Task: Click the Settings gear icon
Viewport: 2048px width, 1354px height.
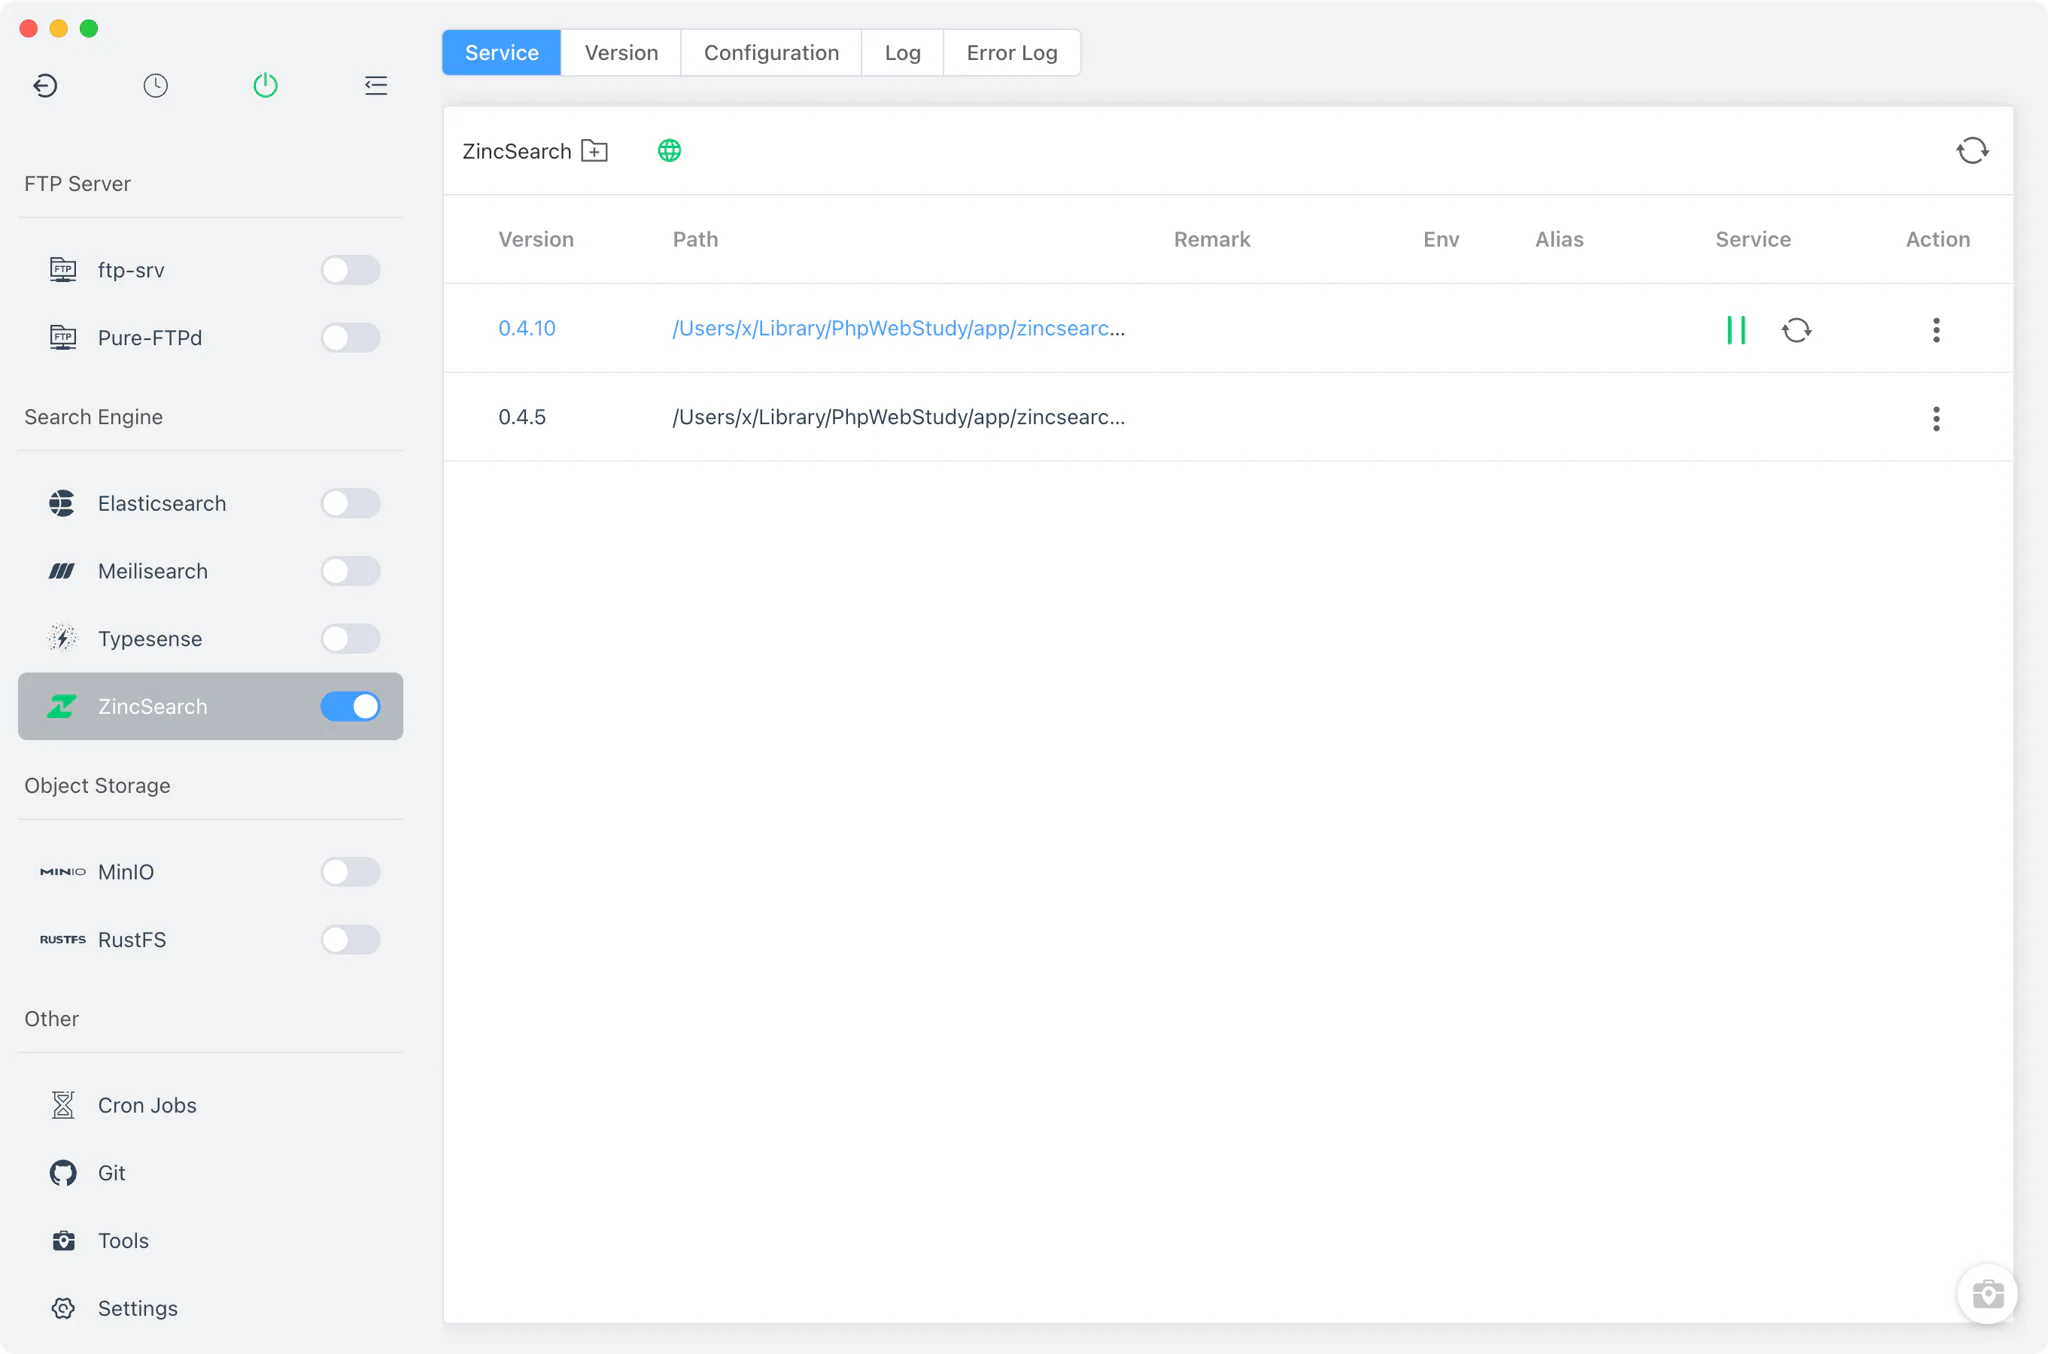Action: (63, 1308)
